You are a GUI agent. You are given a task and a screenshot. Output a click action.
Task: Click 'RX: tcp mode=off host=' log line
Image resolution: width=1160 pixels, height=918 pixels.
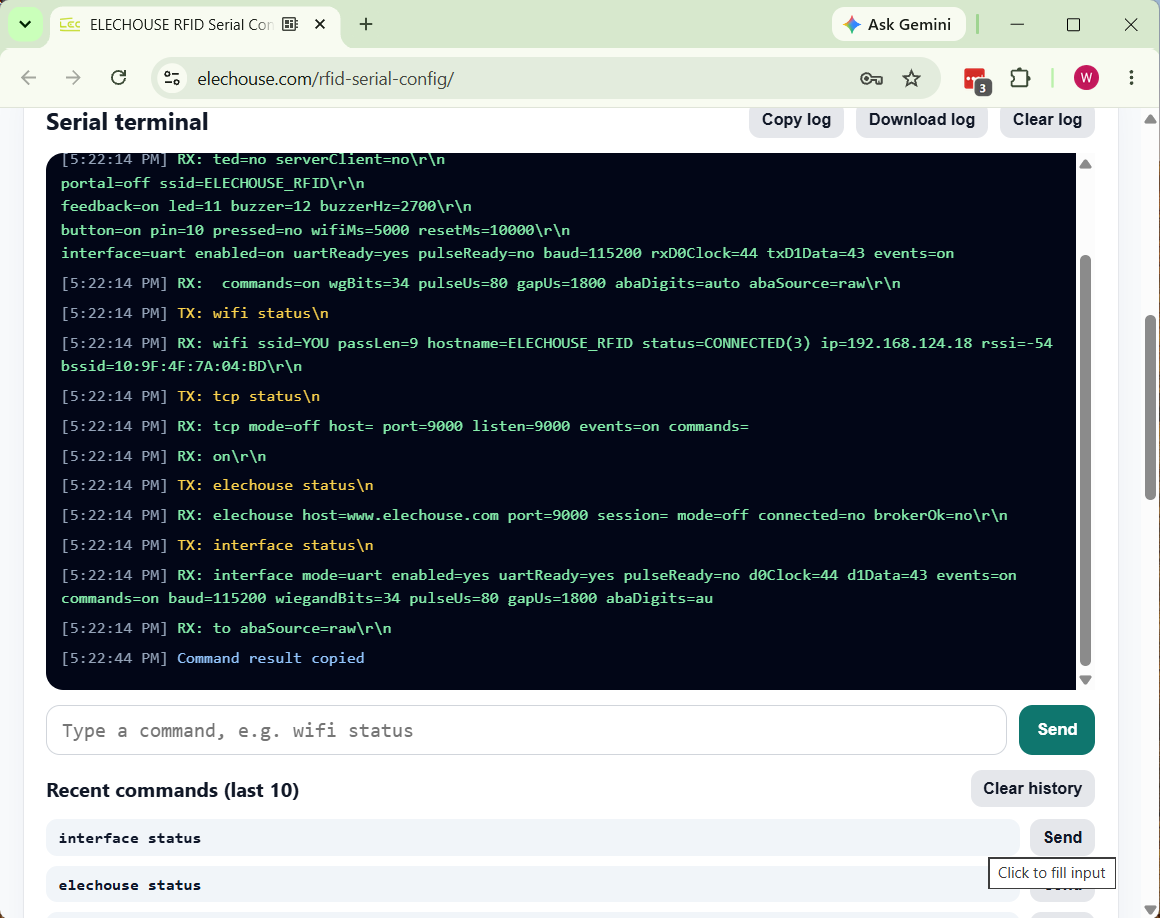click(405, 426)
